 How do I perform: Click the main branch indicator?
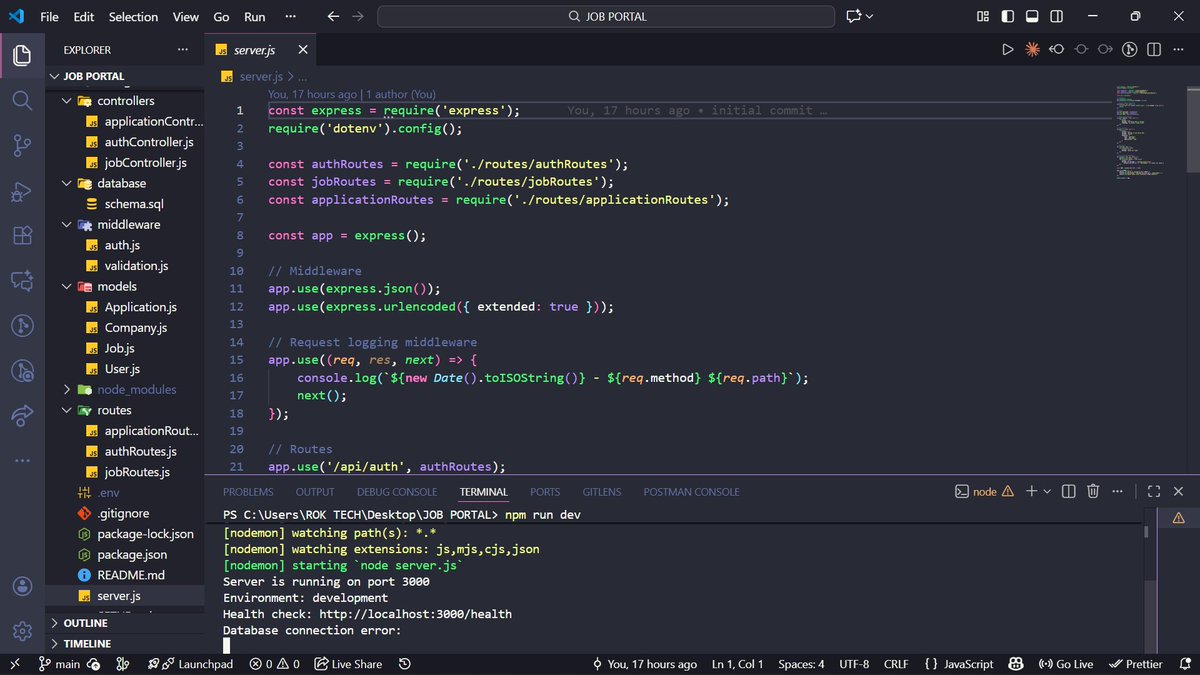pyautogui.click(x=58, y=664)
